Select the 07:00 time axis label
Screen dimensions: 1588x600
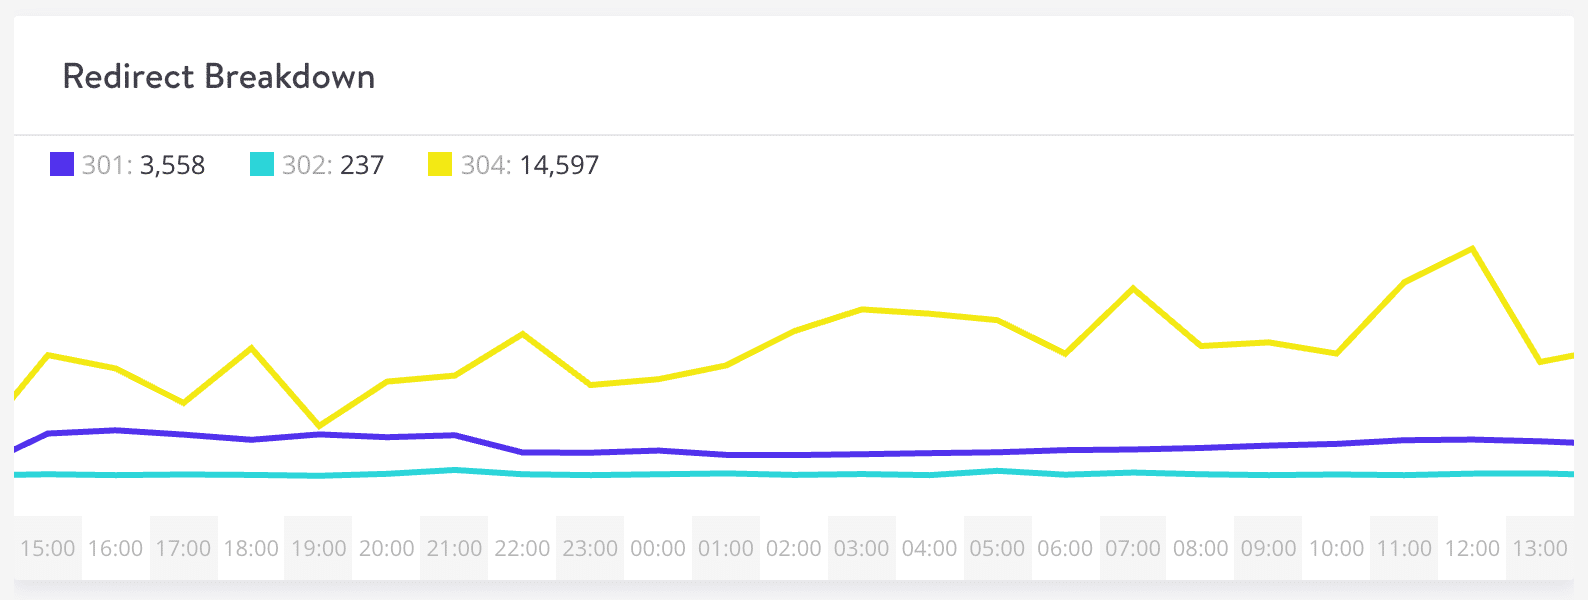coord(1133,548)
